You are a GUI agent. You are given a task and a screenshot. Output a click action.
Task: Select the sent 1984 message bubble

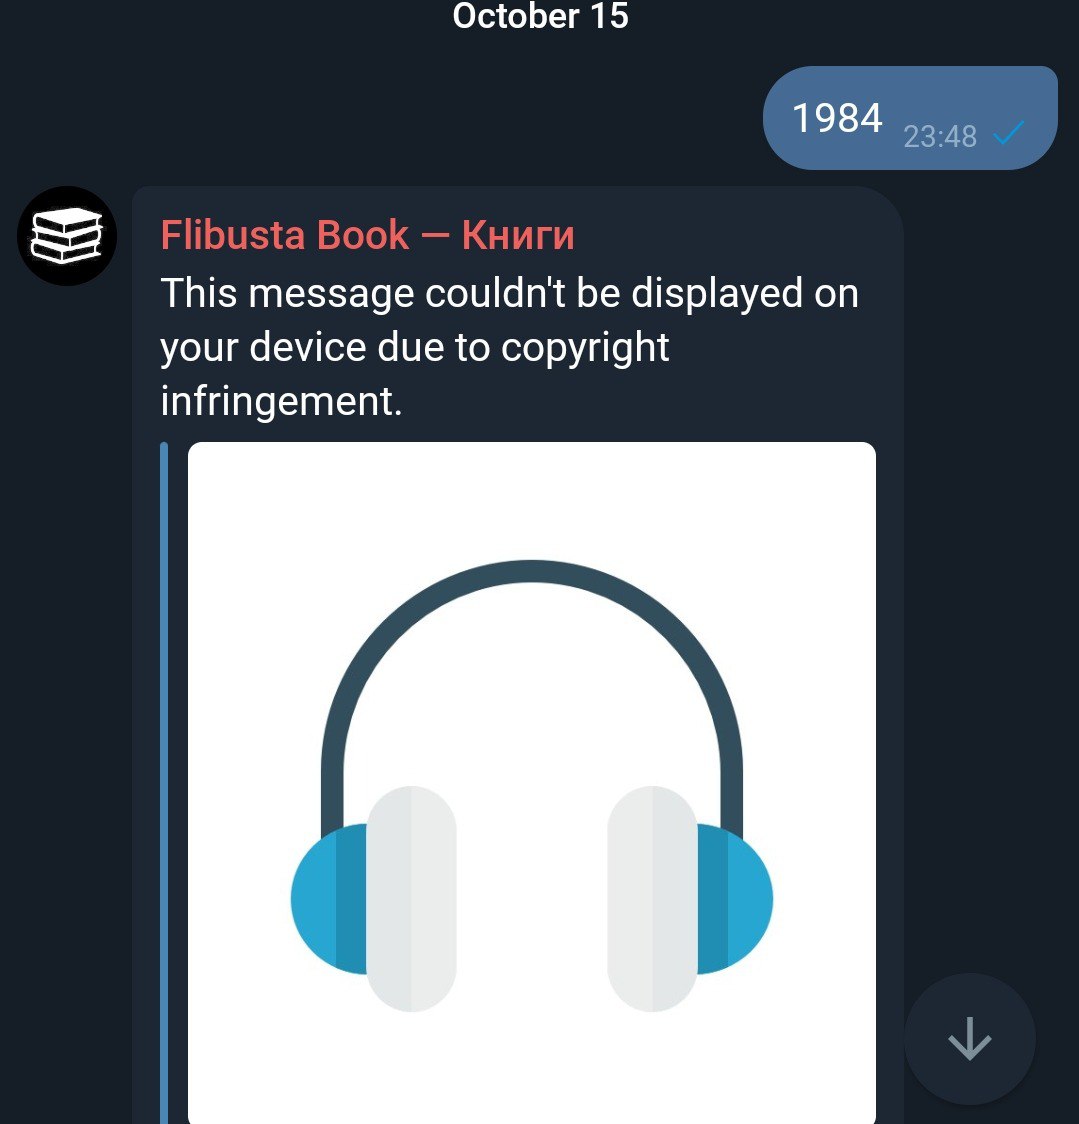pos(911,118)
